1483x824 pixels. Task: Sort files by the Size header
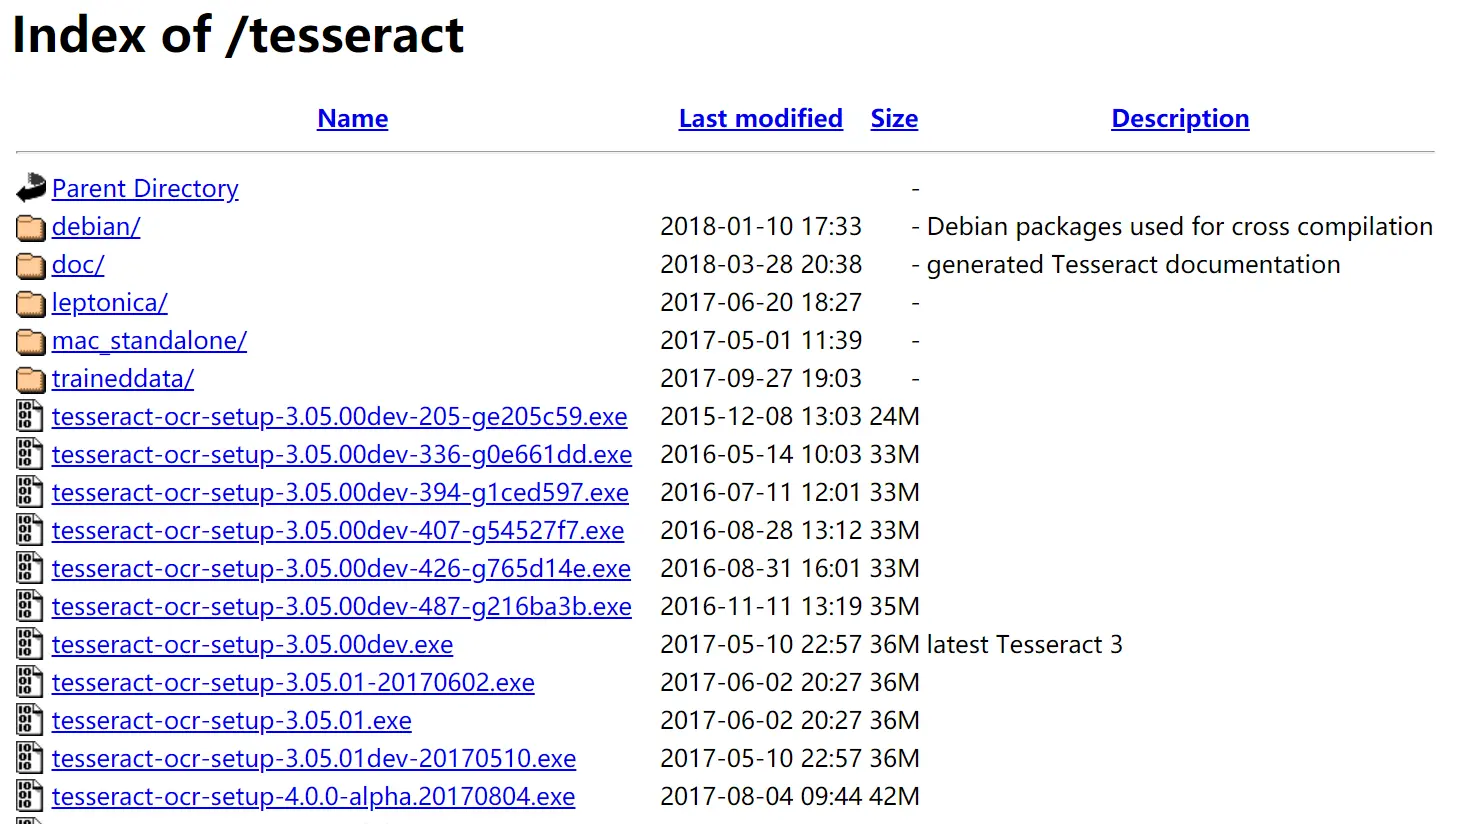(894, 118)
